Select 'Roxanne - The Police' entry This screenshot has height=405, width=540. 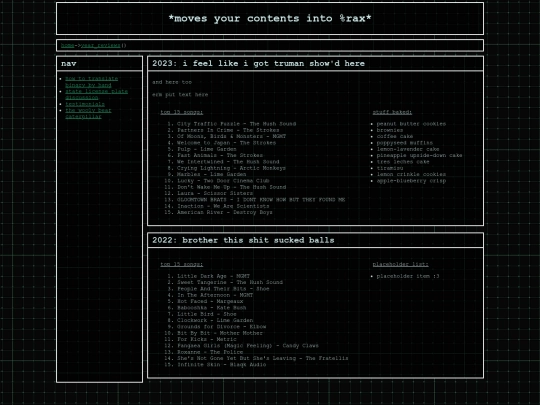tap(210, 352)
